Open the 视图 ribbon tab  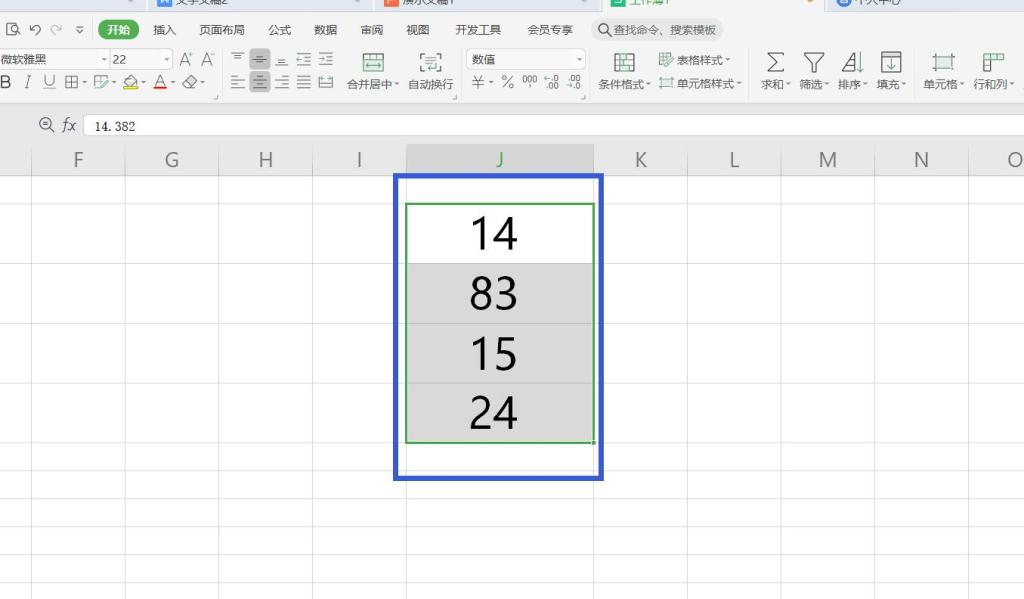tap(417, 30)
